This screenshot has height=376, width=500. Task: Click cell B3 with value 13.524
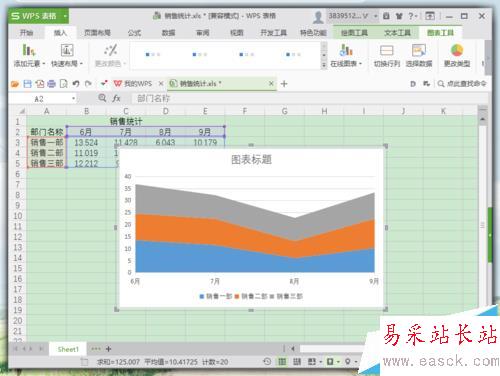coord(86,143)
